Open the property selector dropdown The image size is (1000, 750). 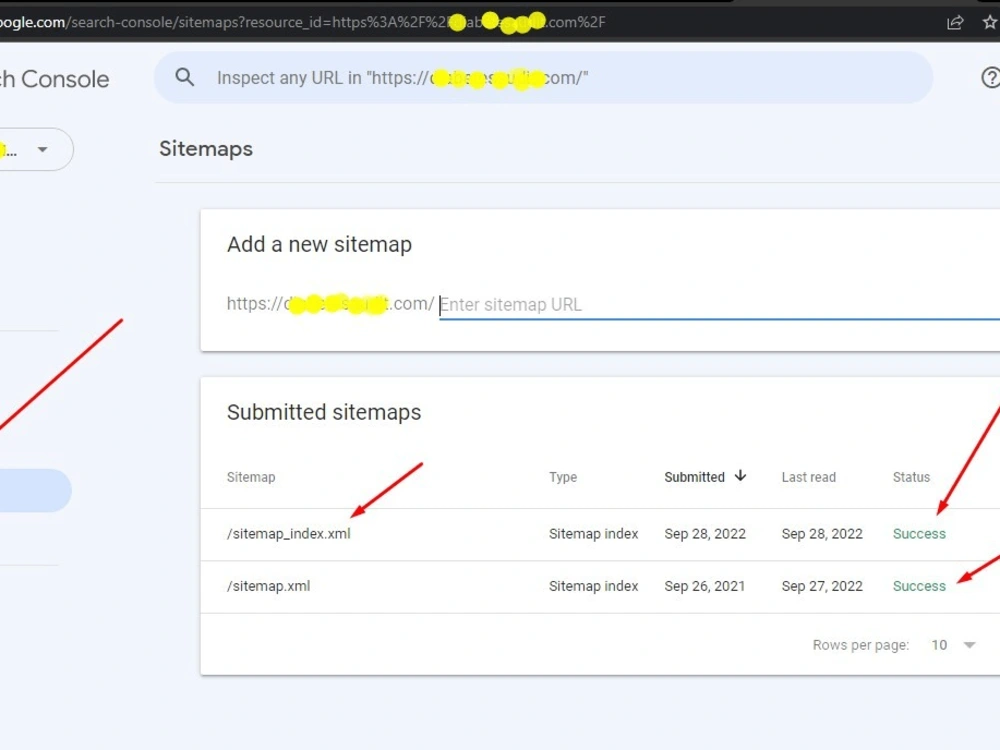(x=35, y=149)
